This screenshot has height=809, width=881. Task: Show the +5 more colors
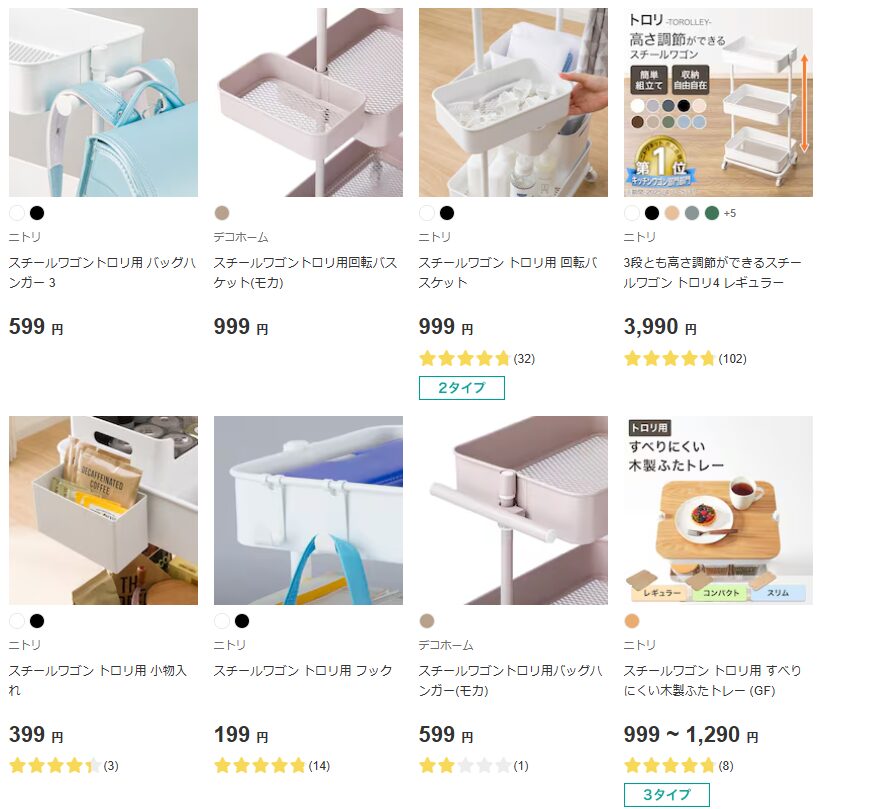click(730, 213)
